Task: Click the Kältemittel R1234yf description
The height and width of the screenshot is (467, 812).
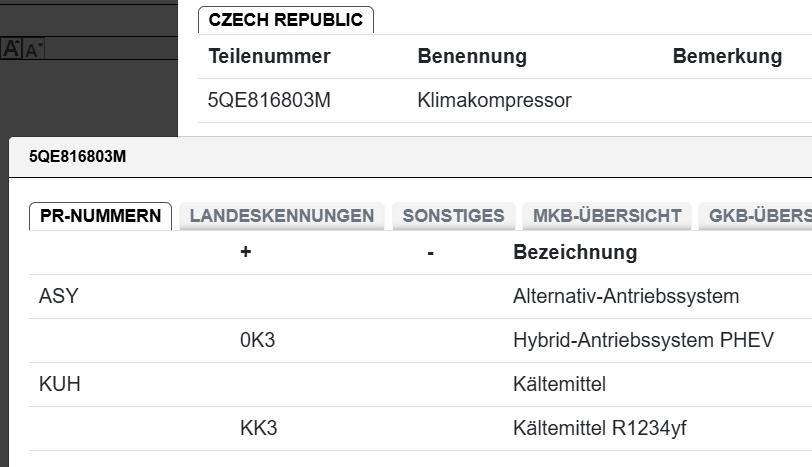Action: [x=599, y=428]
